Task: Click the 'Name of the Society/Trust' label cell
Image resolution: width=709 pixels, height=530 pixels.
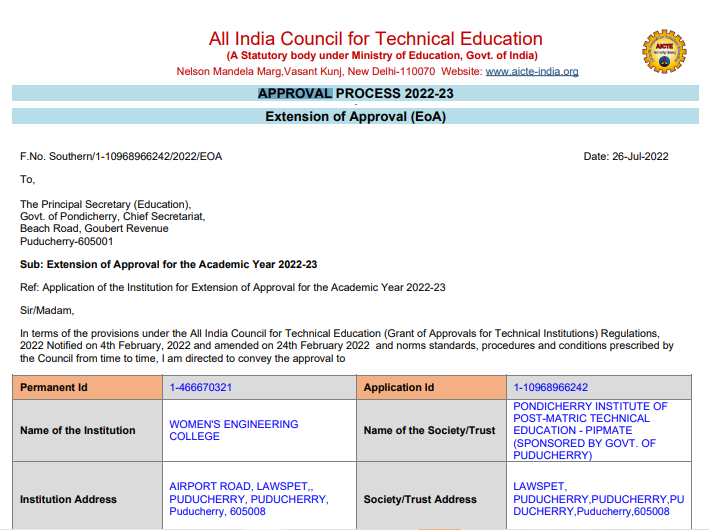Action: (x=431, y=431)
